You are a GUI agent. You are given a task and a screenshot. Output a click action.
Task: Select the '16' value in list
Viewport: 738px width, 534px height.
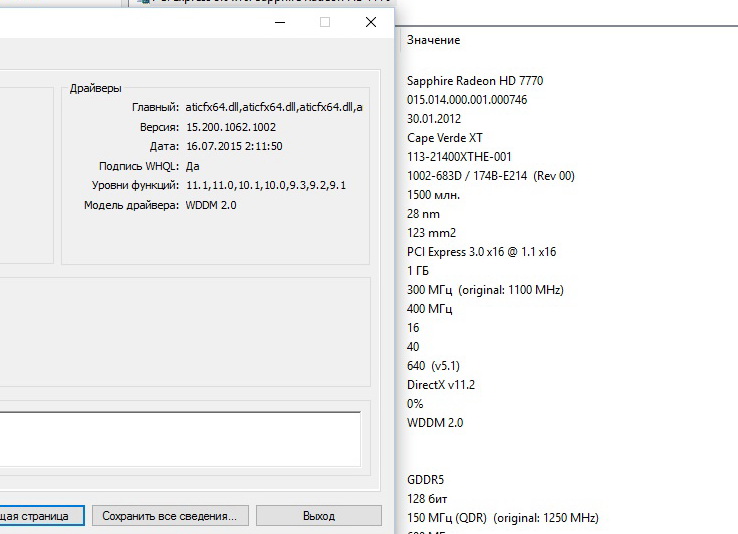pos(413,328)
